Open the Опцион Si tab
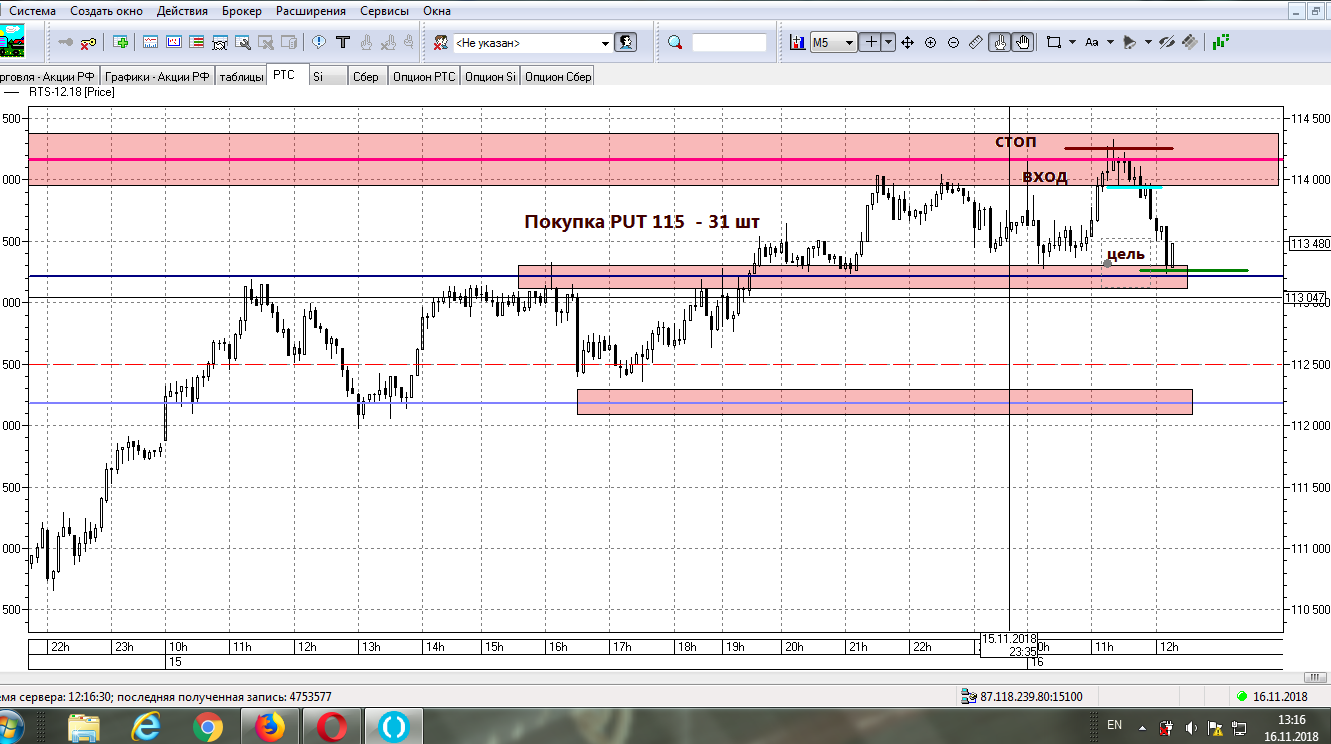1331x744 pixels. tap(490, 77)
